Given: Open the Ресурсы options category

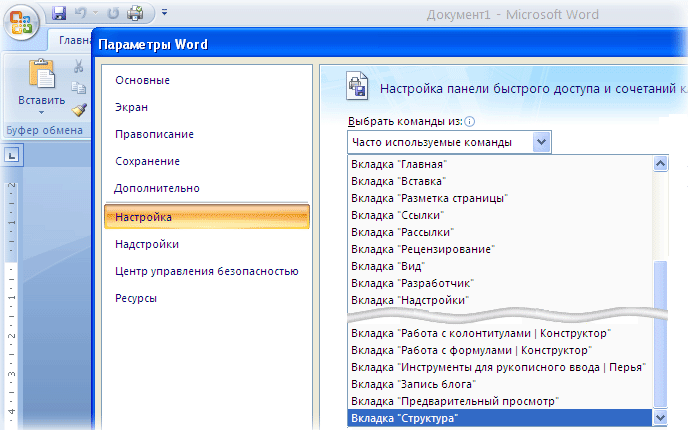Looking at the screenshot, I should click(x=136, y=298).
